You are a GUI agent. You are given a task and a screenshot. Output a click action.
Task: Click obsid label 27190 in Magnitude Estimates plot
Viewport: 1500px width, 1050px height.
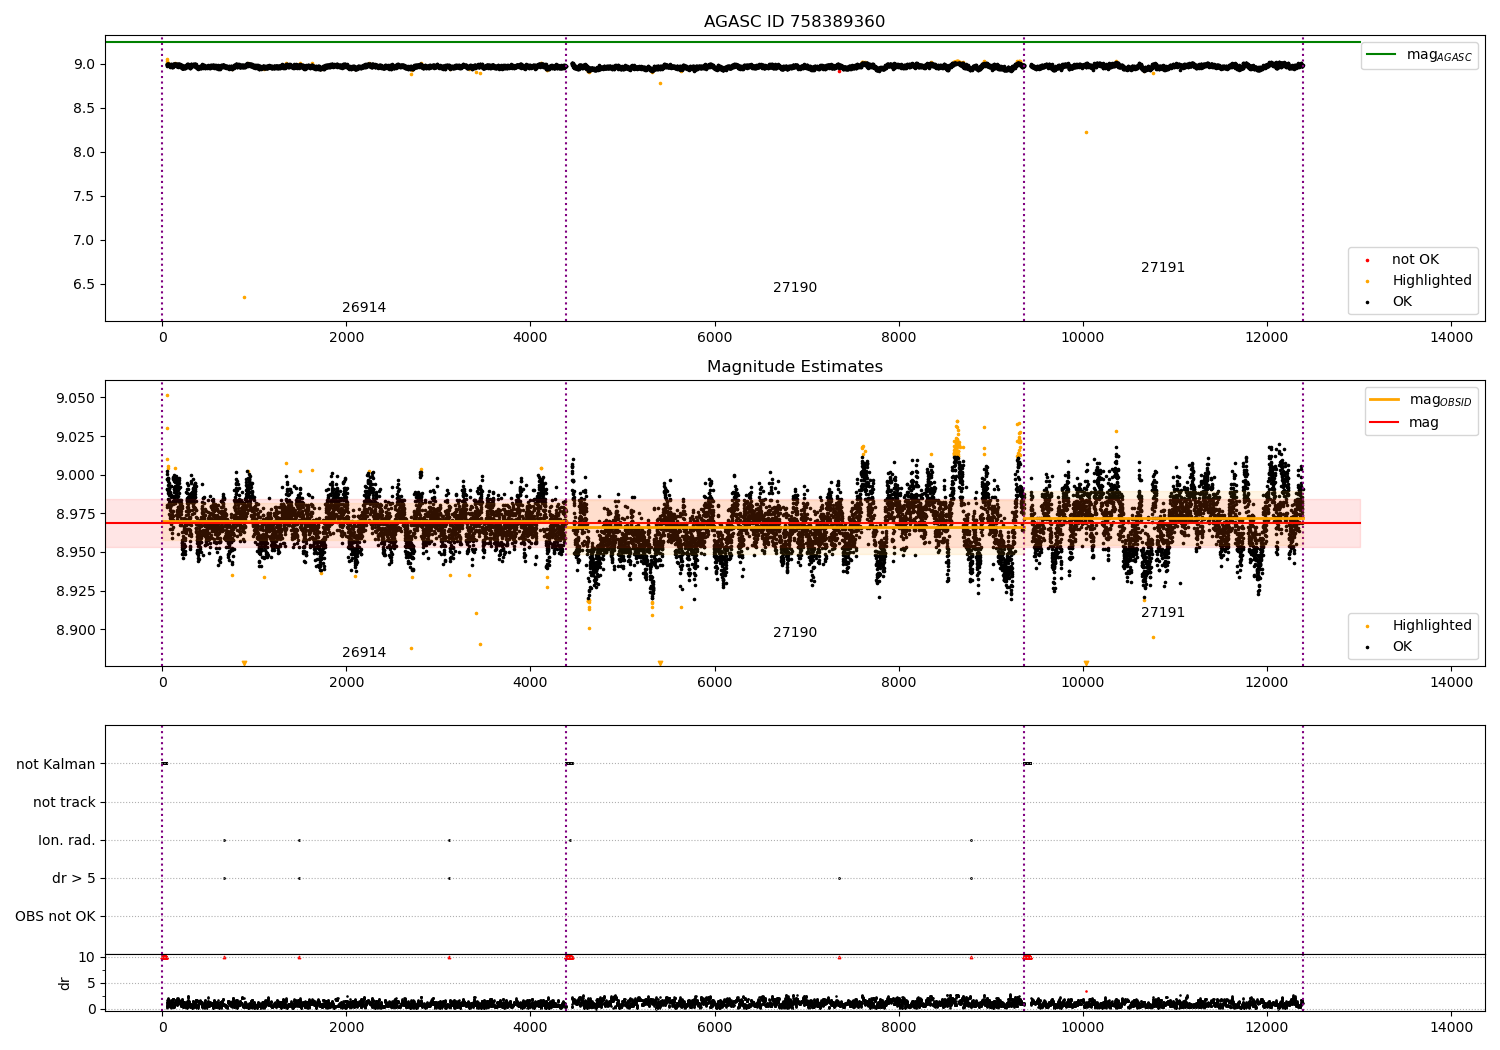pos(795,633)
